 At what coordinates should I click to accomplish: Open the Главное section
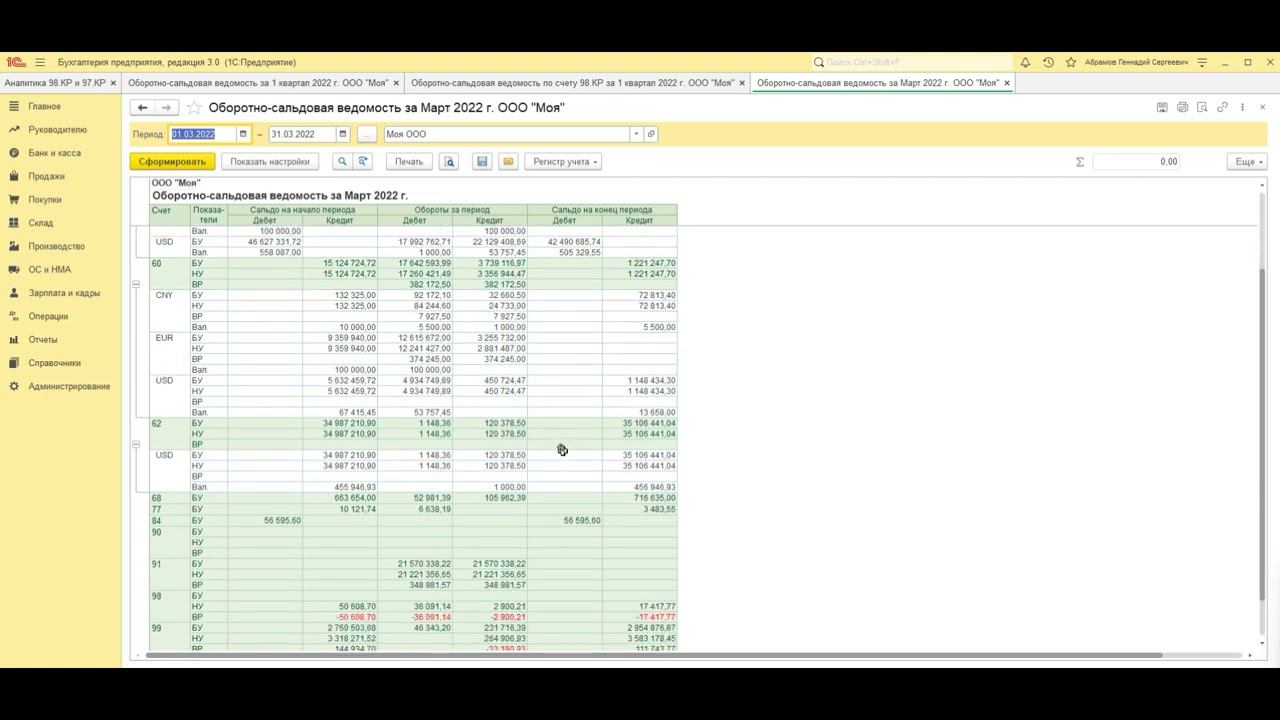point(45,106)
